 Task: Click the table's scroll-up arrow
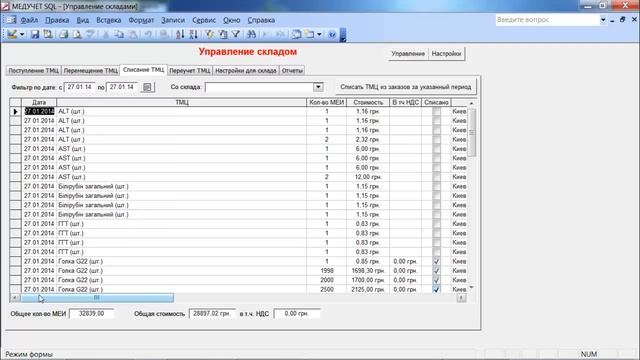(471, 103)
